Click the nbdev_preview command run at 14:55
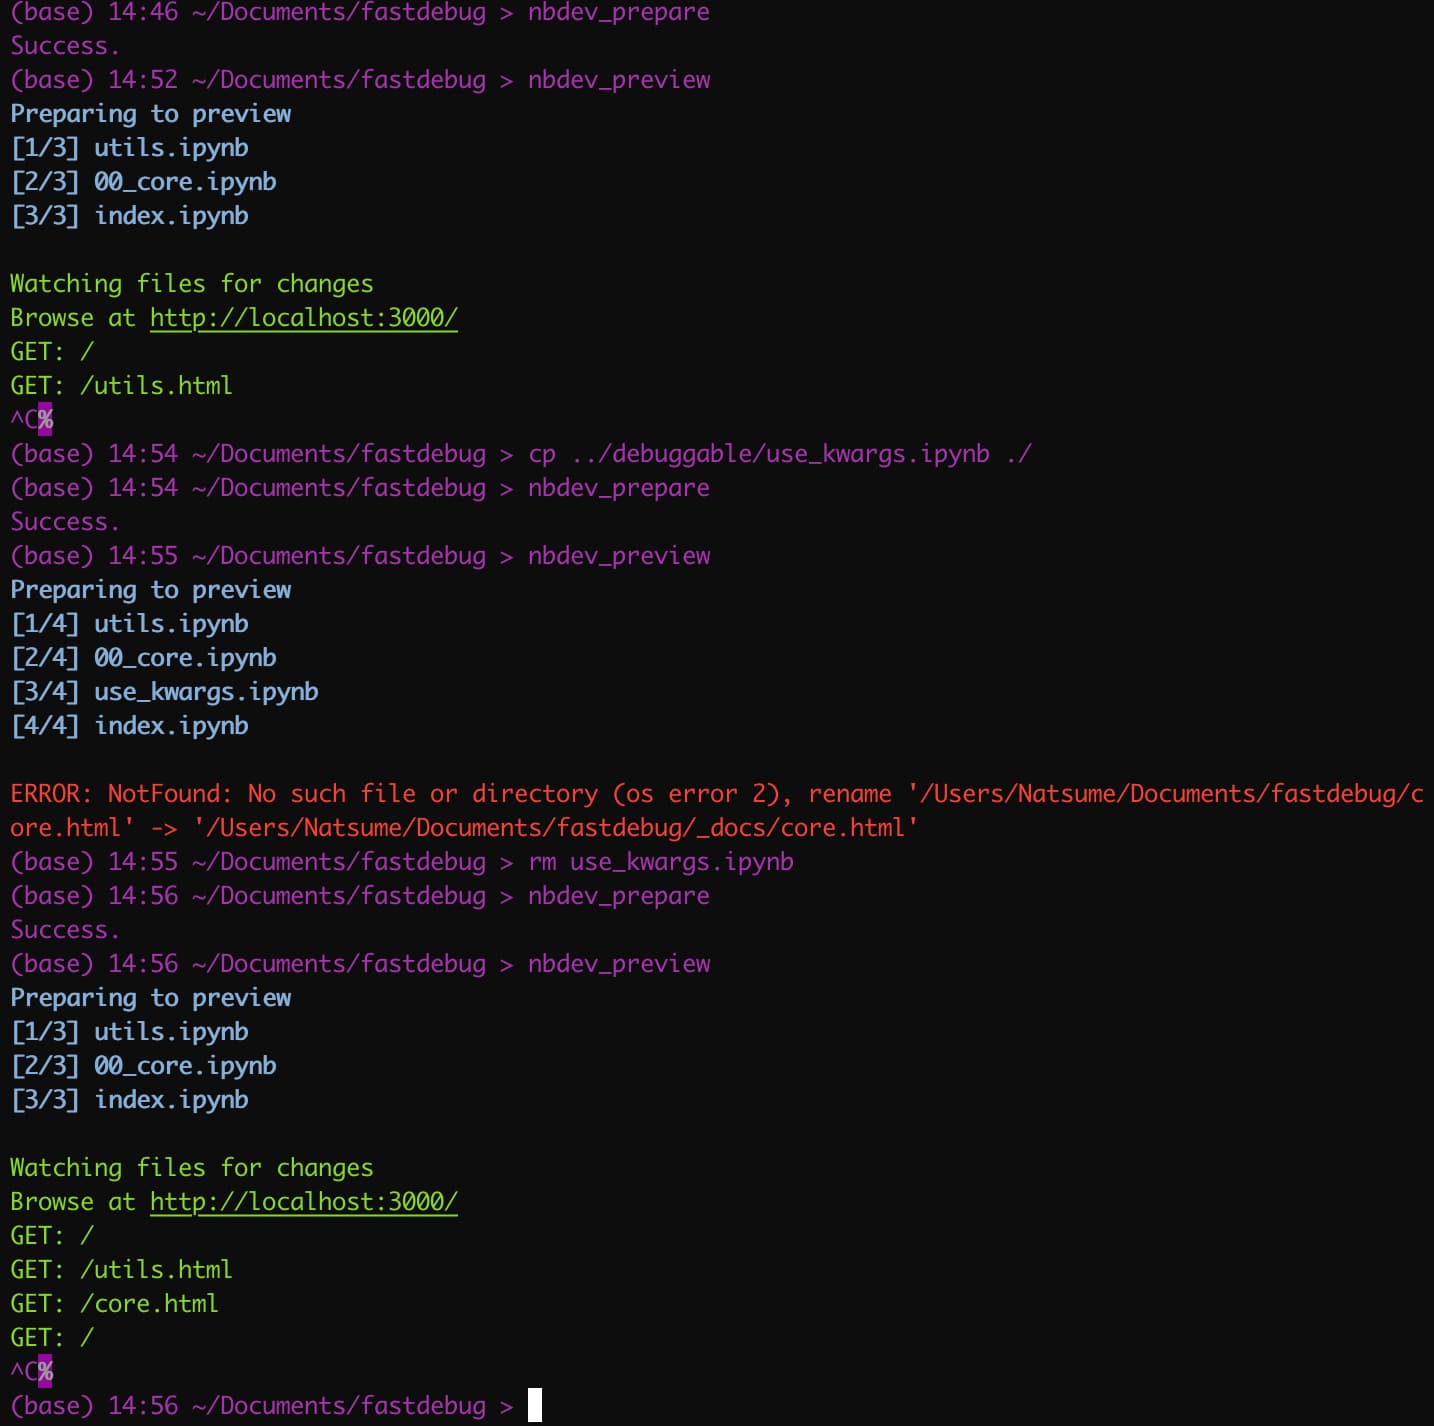1434x1426 pixels. click(x=618, y=556)
